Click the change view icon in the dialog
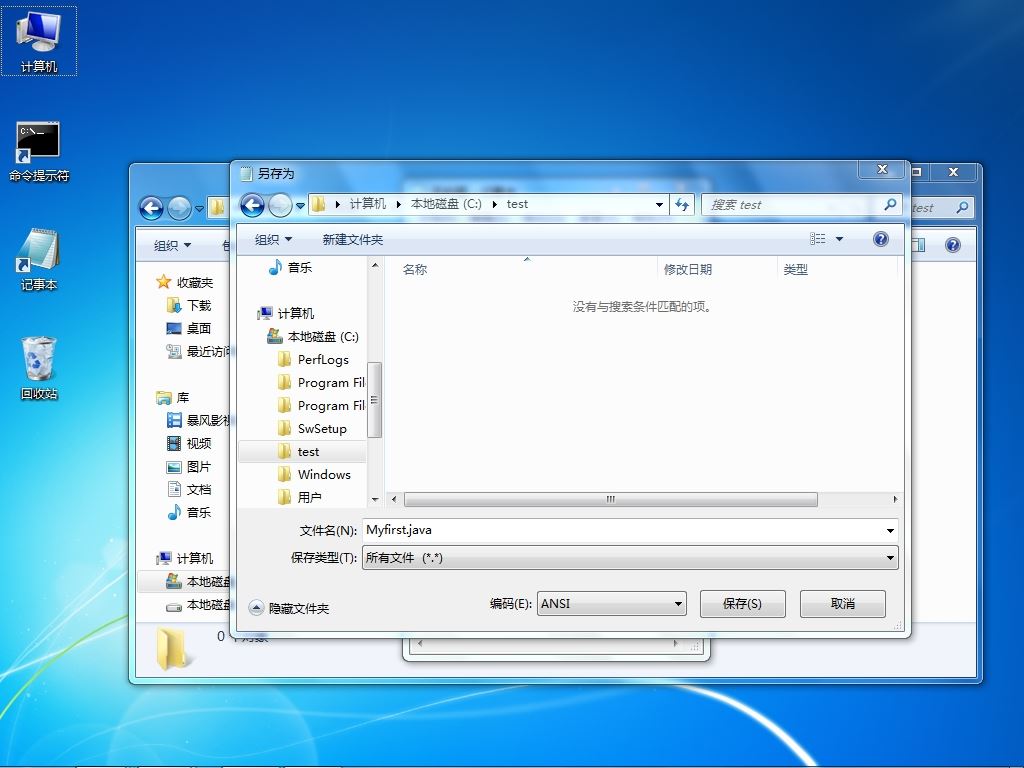 click(818, 239)
